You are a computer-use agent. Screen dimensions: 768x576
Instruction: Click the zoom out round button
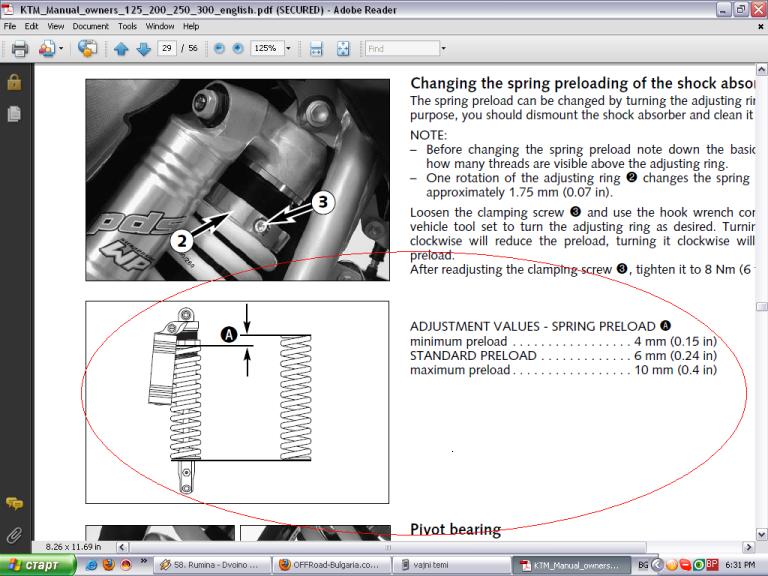219,48
